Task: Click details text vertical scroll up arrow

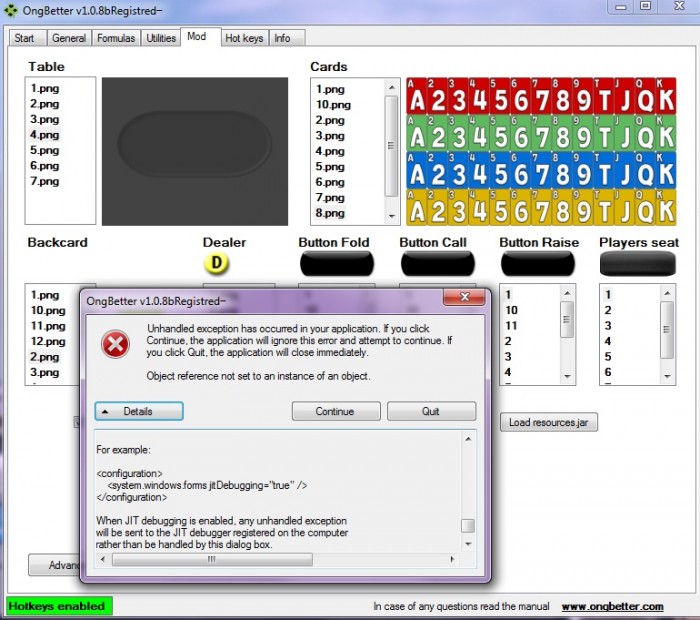Action: pyautogui.click(x=468, y=439)
